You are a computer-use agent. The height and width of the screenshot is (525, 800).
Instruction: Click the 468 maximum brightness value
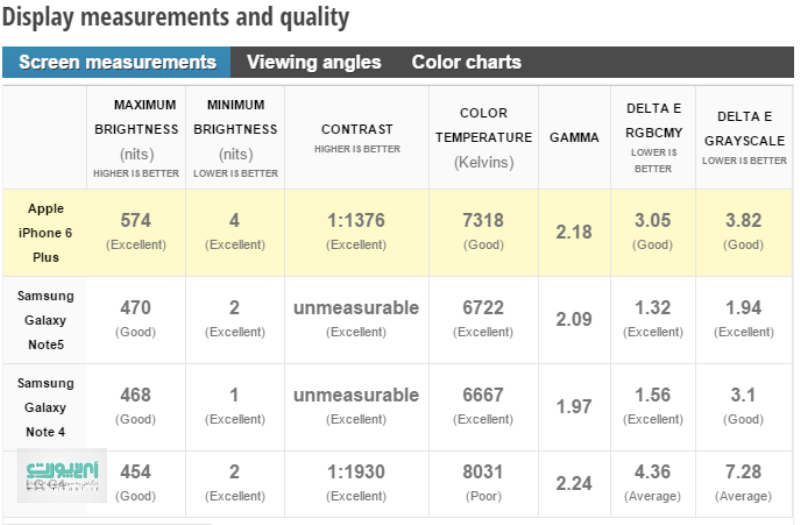coord(136,395)
